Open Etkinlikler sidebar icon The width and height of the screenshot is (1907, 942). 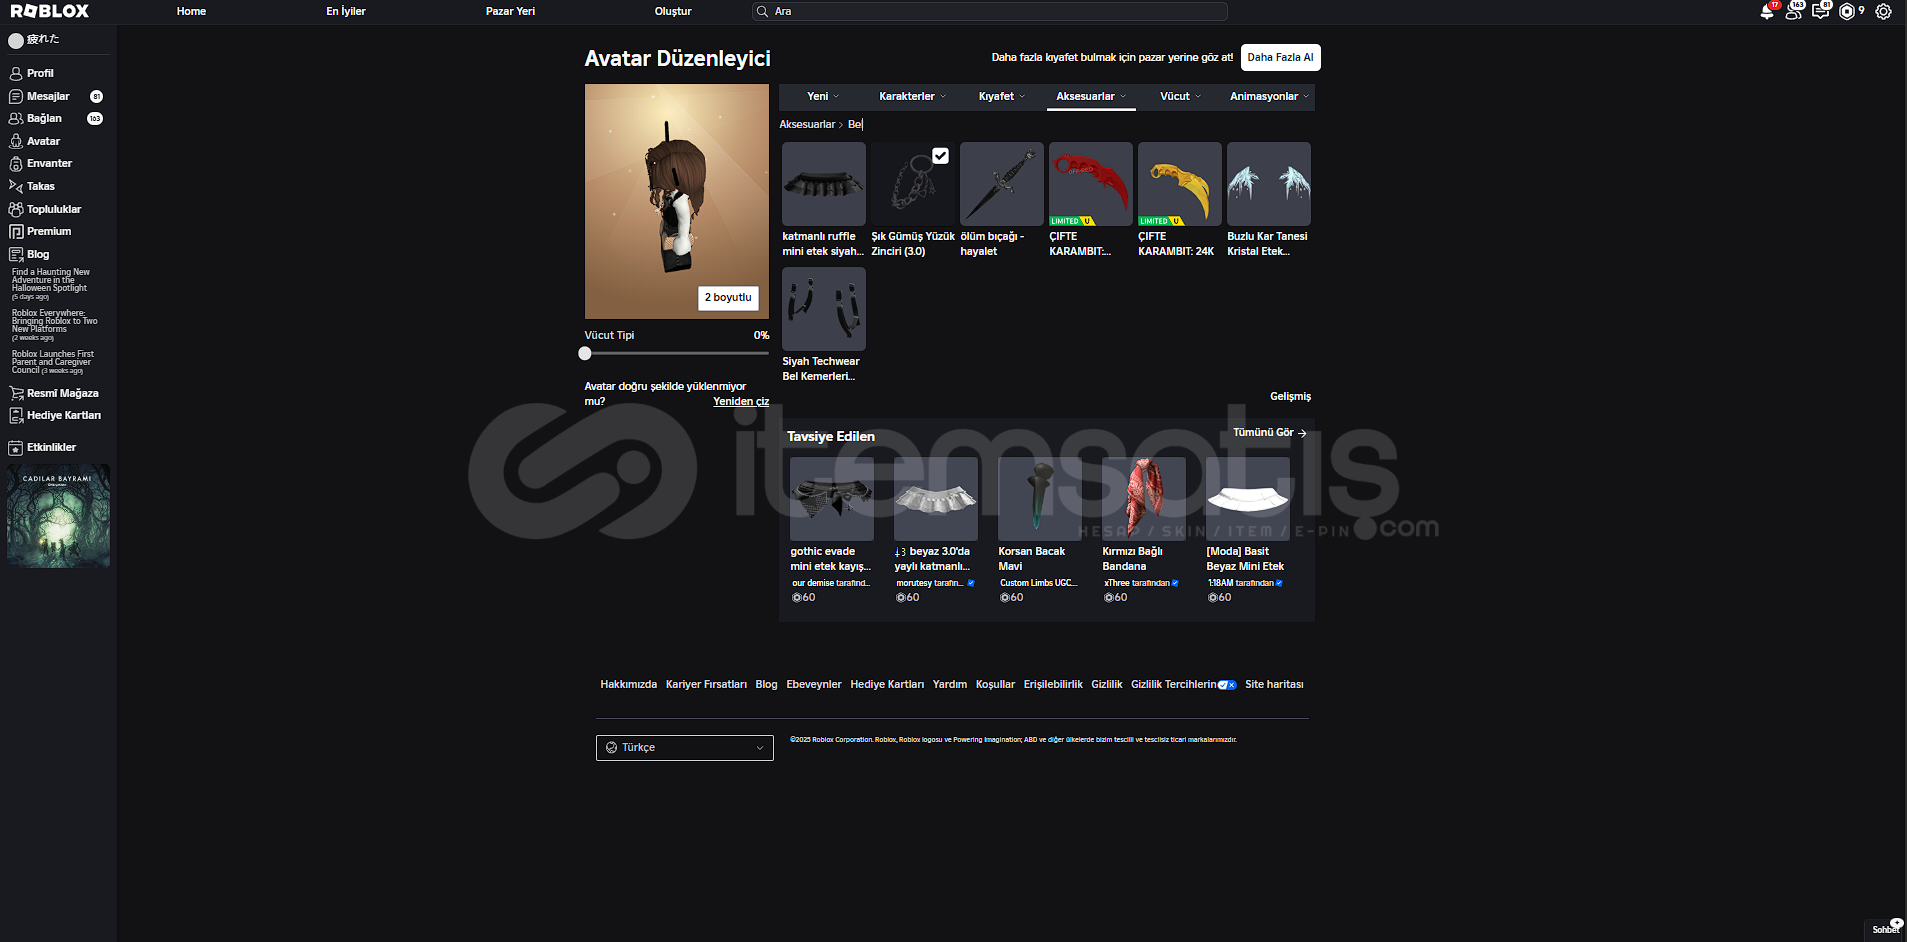(x=16, y=447)
